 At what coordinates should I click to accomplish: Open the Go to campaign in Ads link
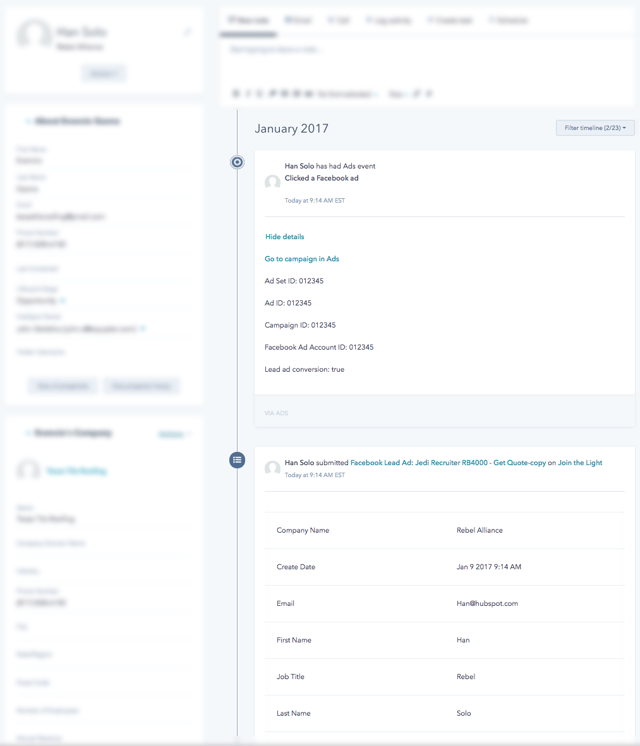tap(301, 259)
